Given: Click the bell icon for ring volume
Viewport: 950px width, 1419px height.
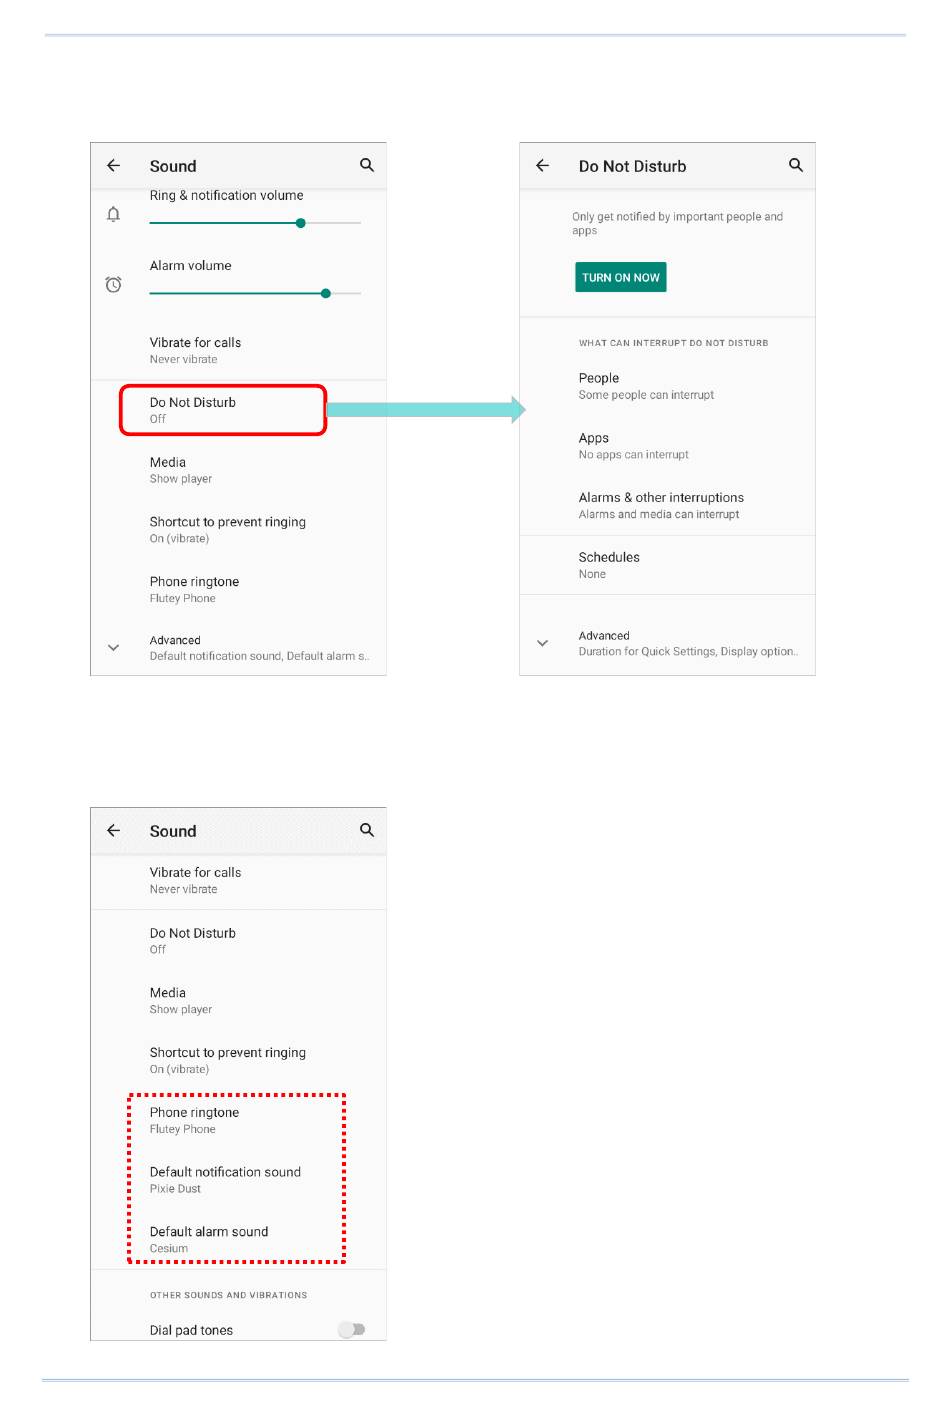Looking at the screenshot, I should click(114, 214).
